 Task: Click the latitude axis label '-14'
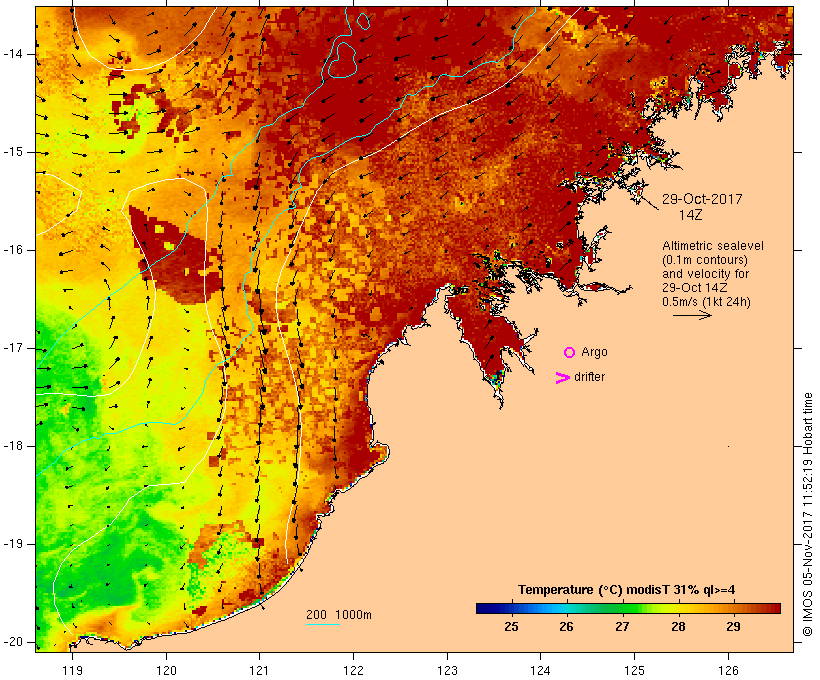13,54
